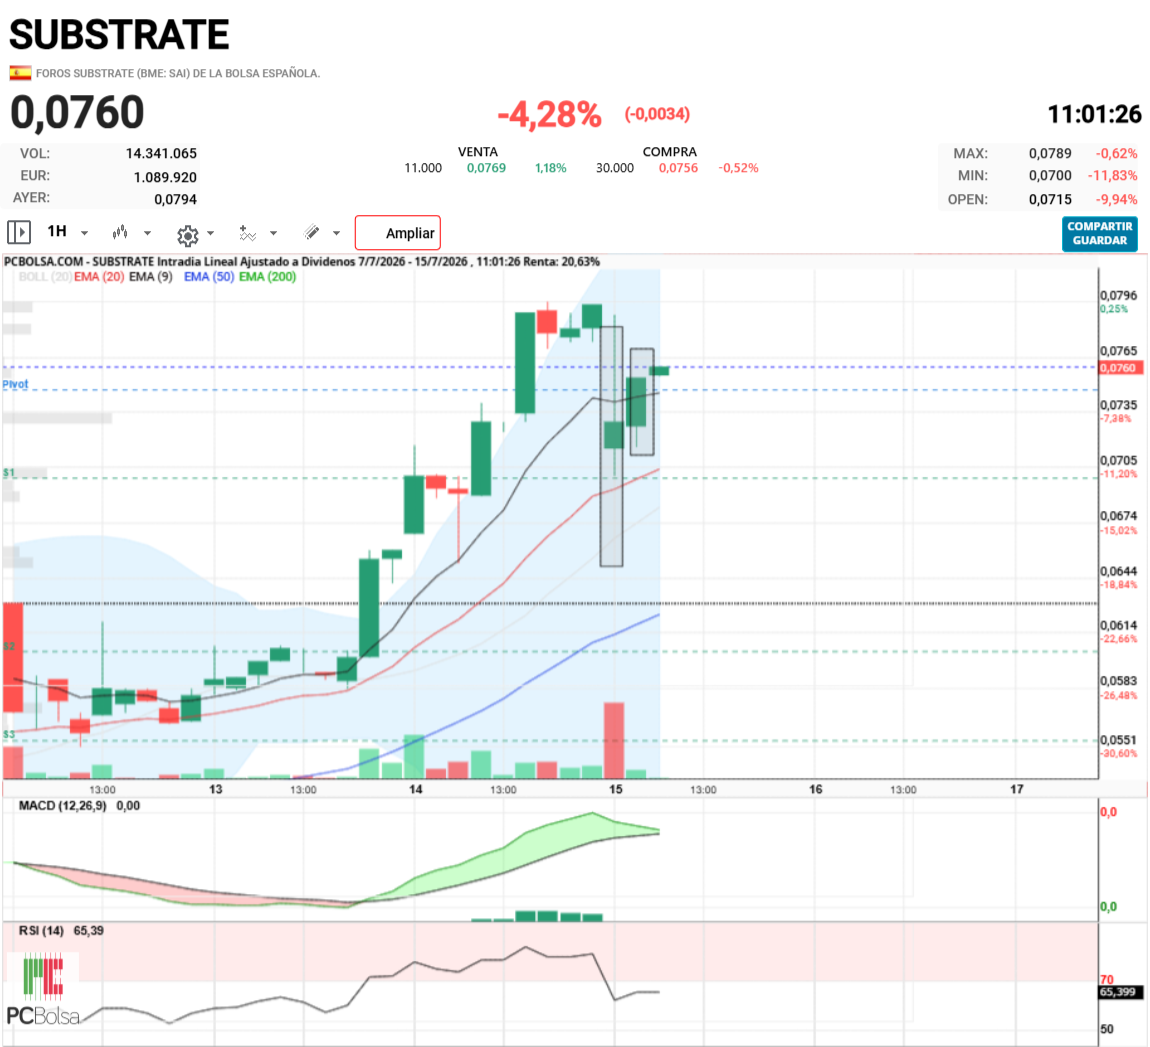Expand the settings gear dropdown arrow
Screen dimensions: 1150x1047
tap(210, 233)
